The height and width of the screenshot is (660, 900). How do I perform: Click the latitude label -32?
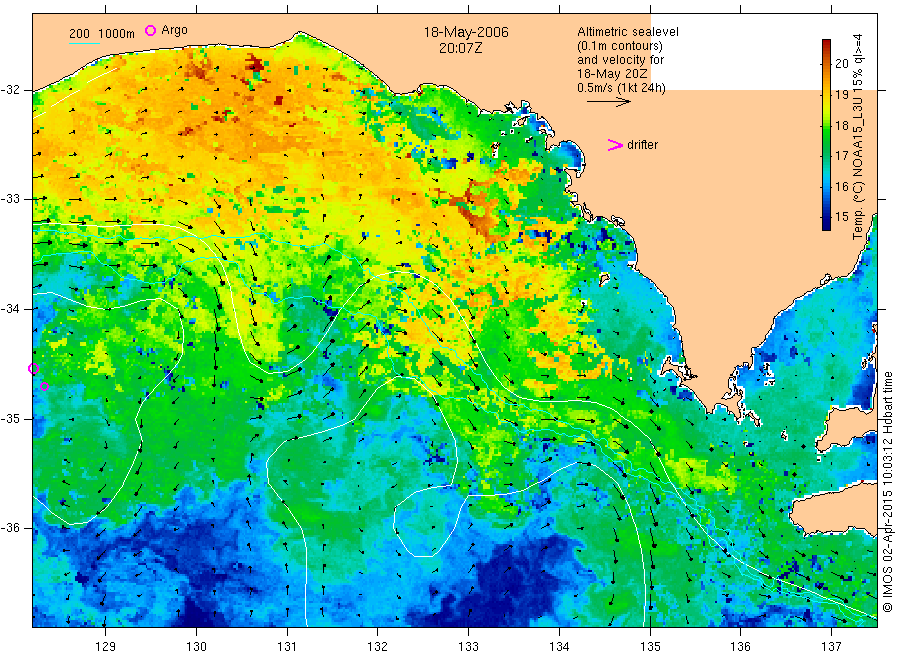click(11, 90)
